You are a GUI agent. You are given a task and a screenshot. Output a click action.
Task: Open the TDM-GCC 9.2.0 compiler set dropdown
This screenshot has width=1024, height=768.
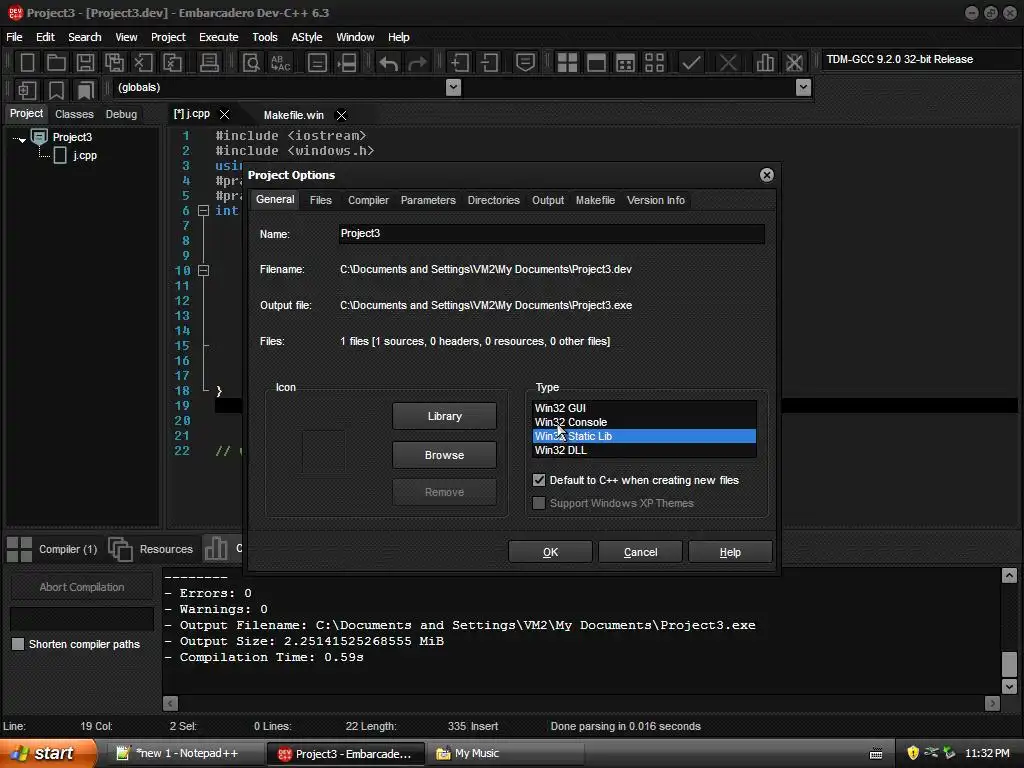(921, 59)
